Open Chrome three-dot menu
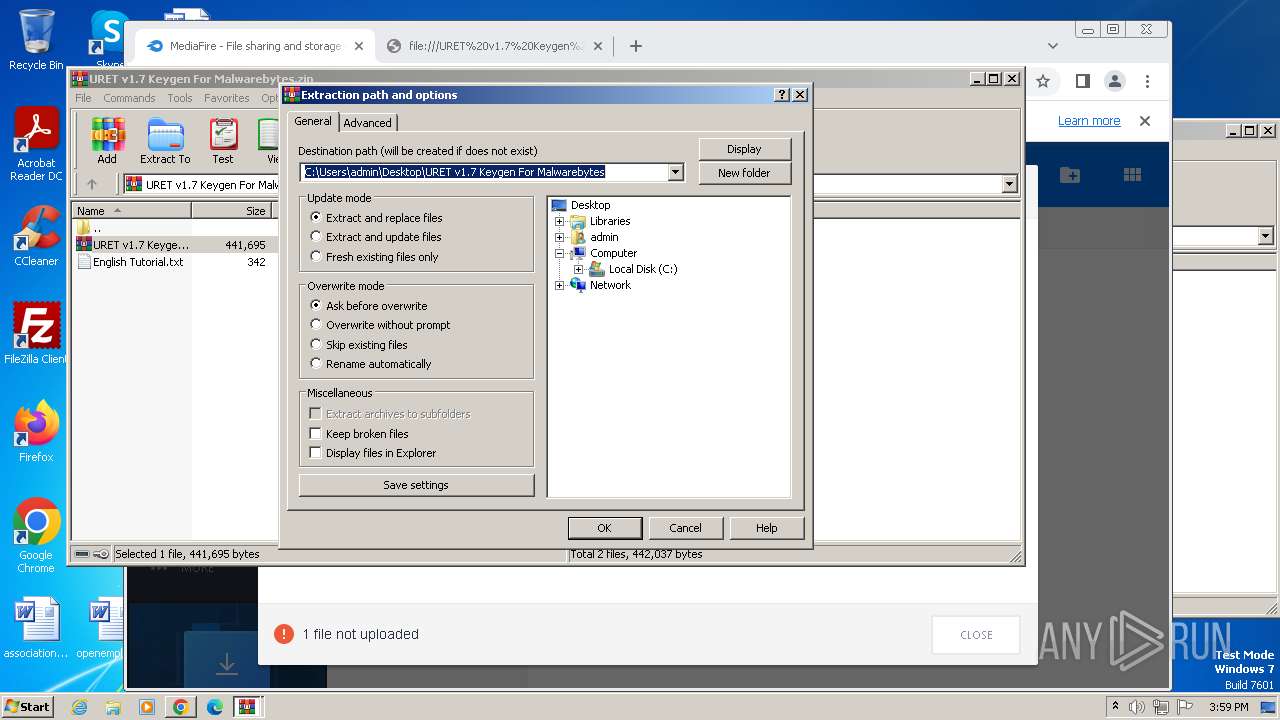 (x=1147, y=81)
